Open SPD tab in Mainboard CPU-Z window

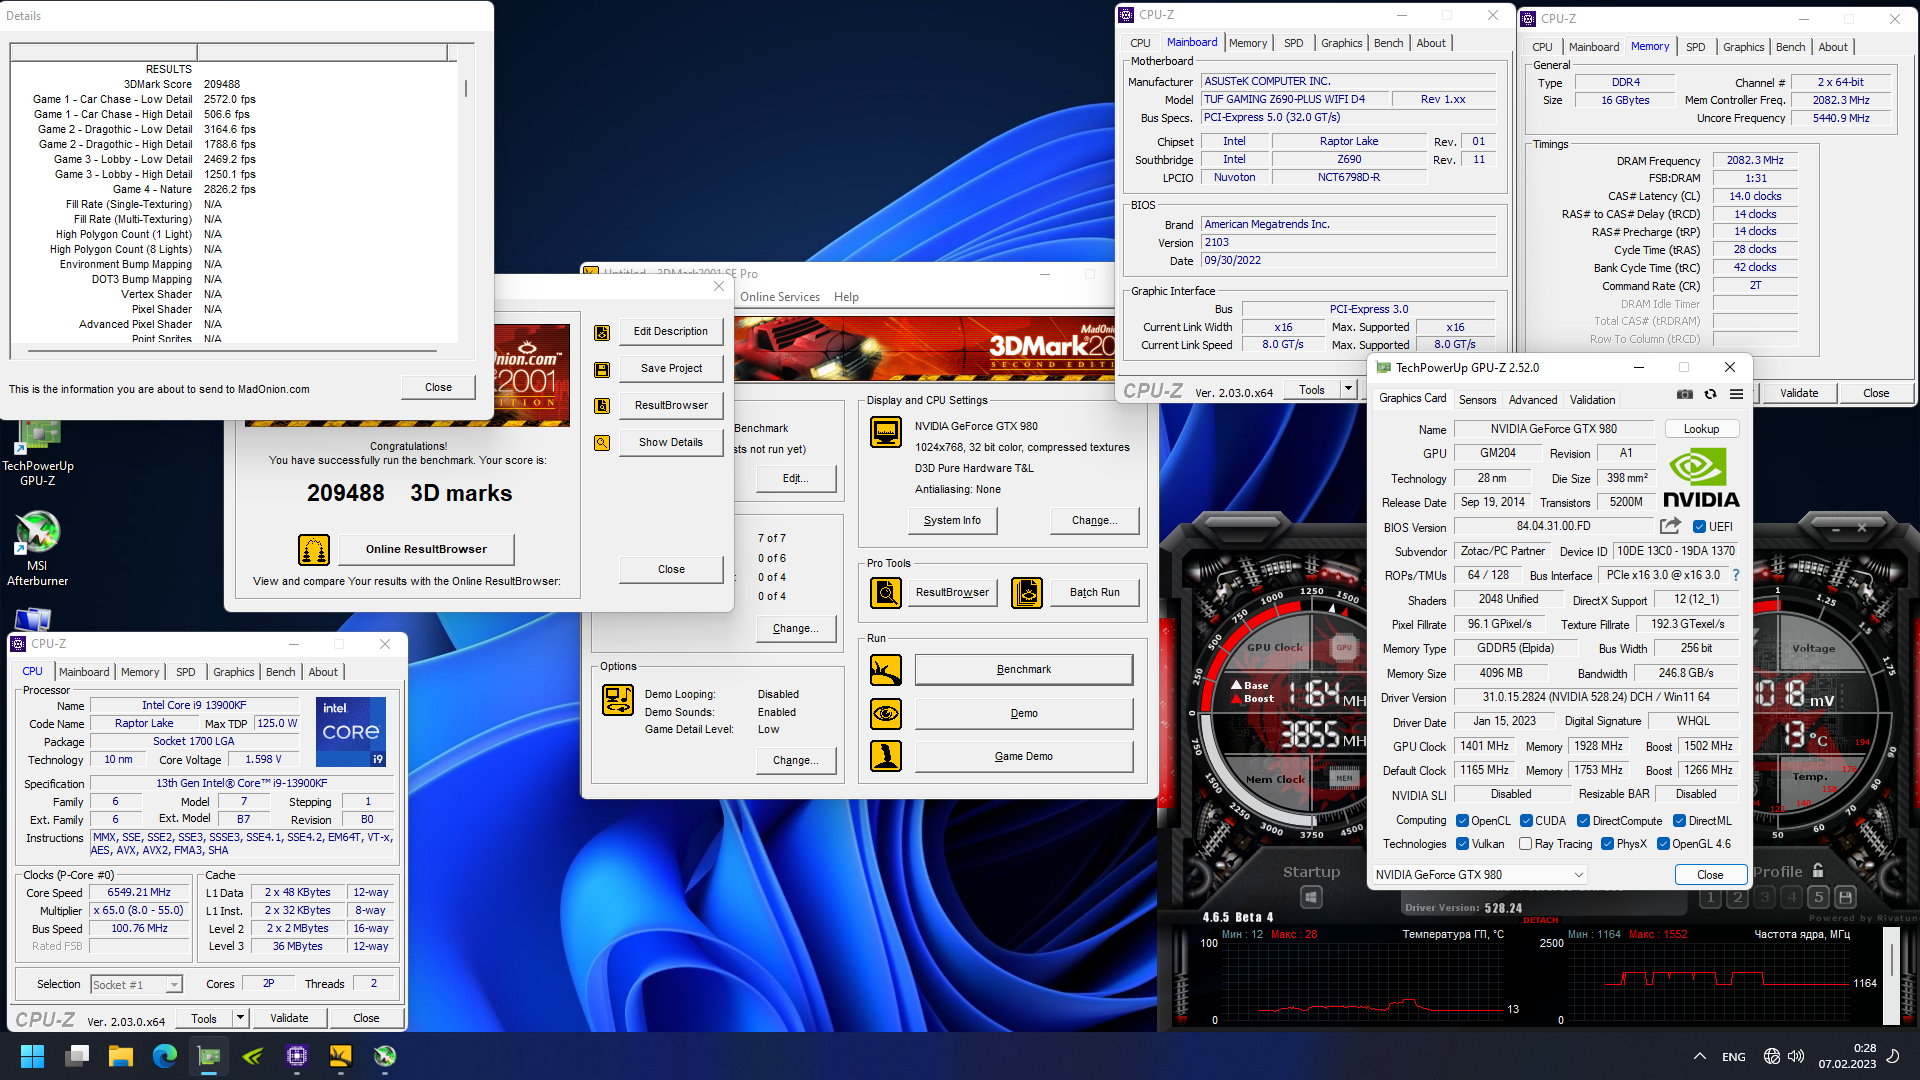tap(1293, 43)
